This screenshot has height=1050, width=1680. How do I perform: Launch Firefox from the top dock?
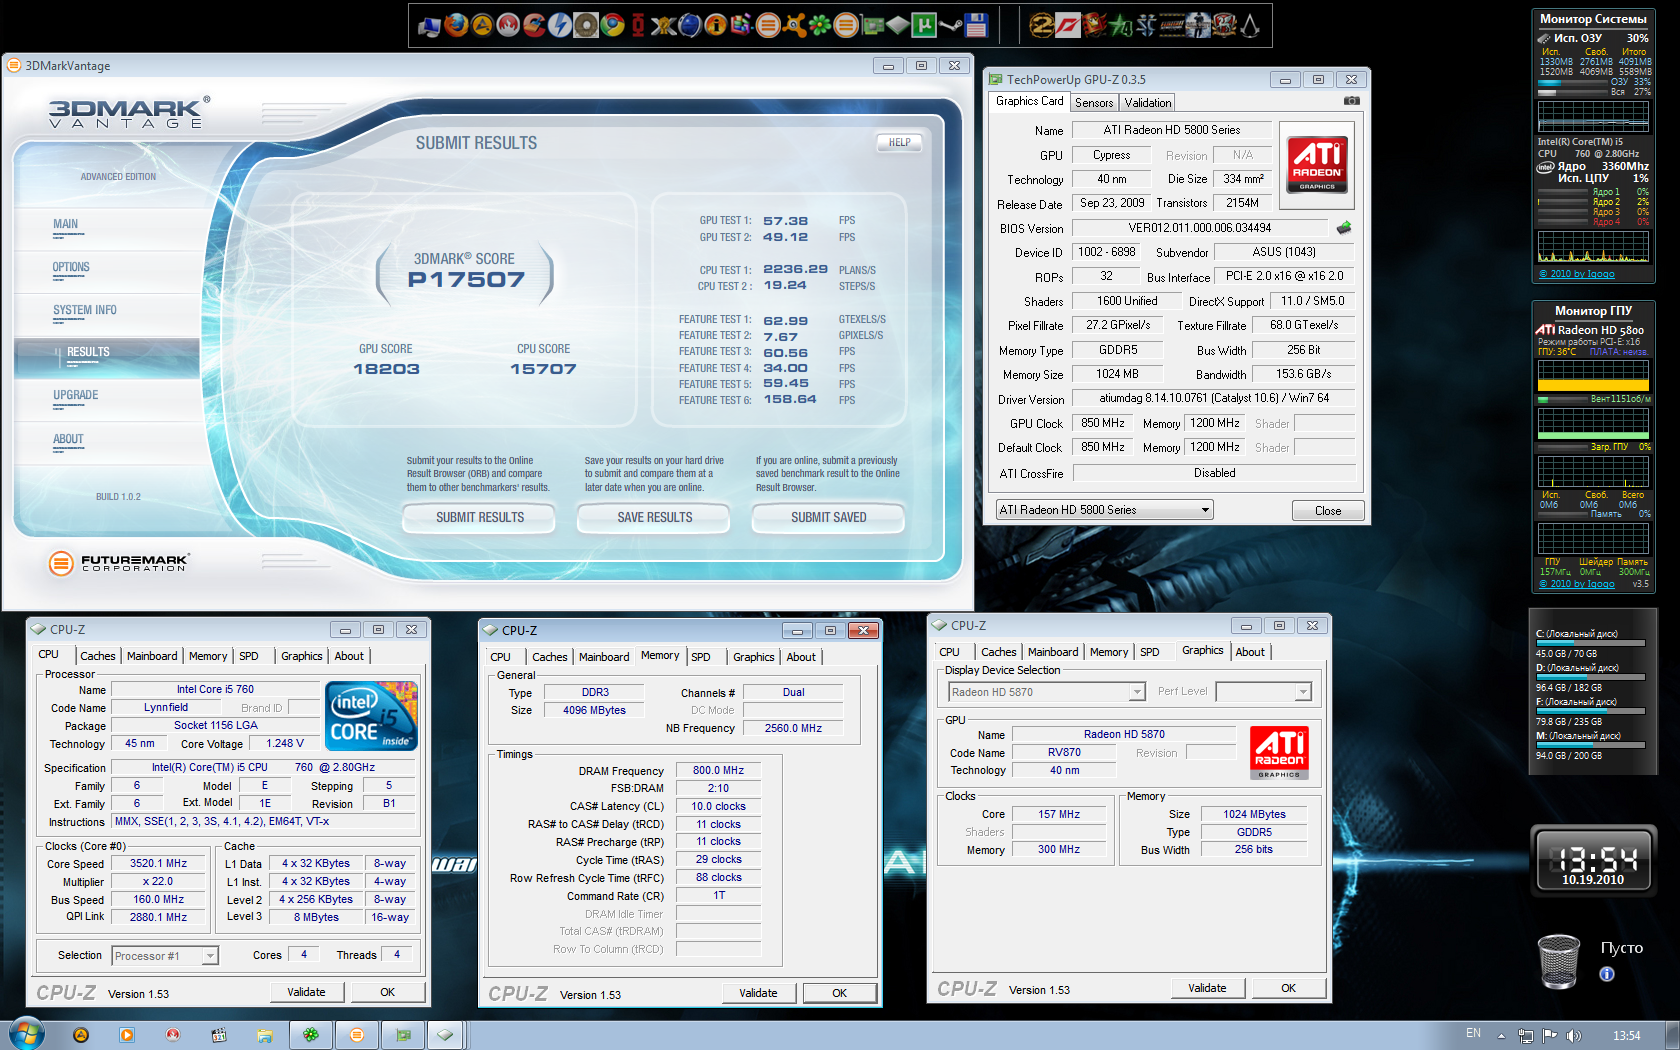[x=456, y=24]
